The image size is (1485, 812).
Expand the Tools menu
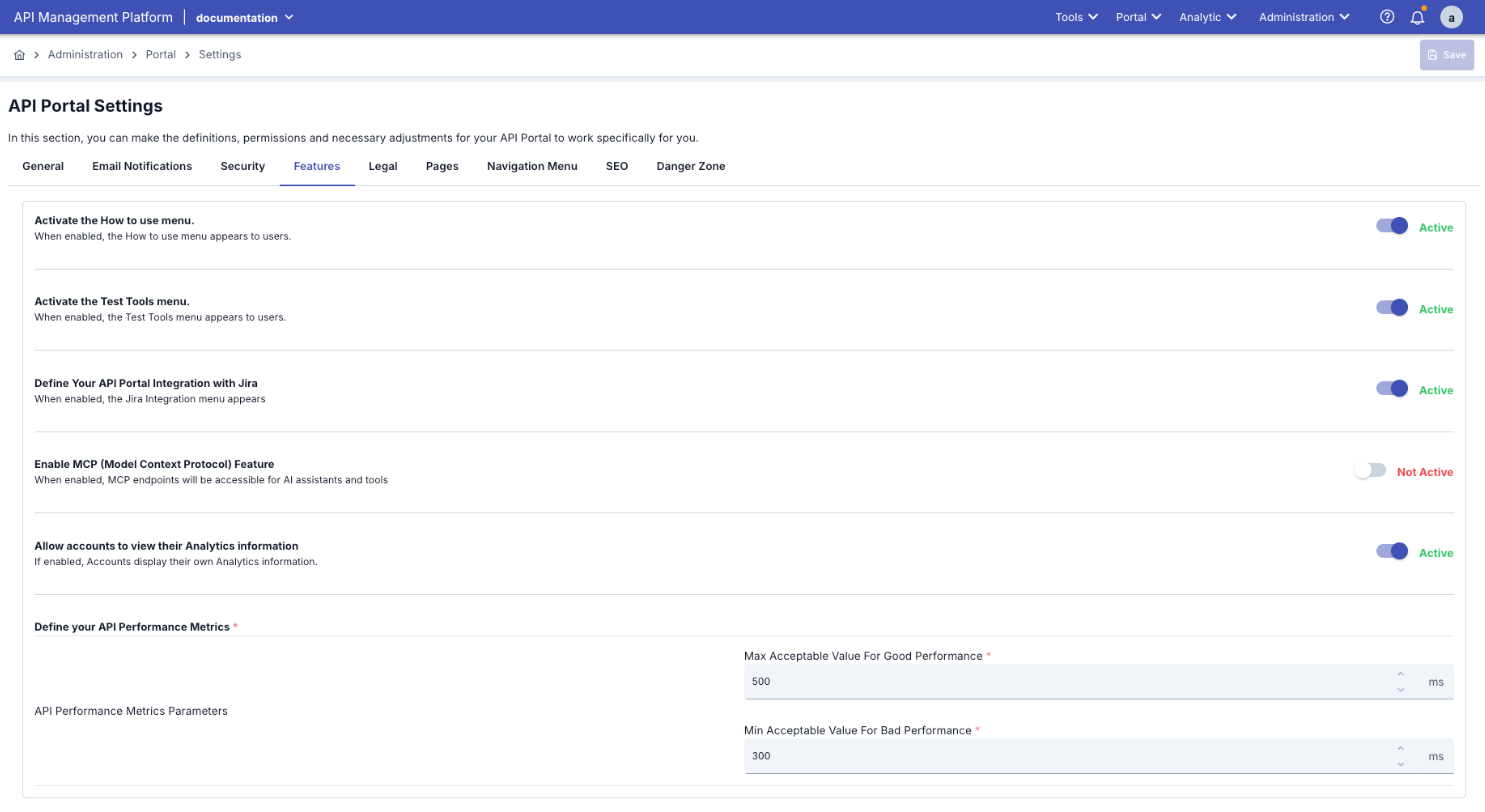pyautogui.click(x=1077, y=17)
